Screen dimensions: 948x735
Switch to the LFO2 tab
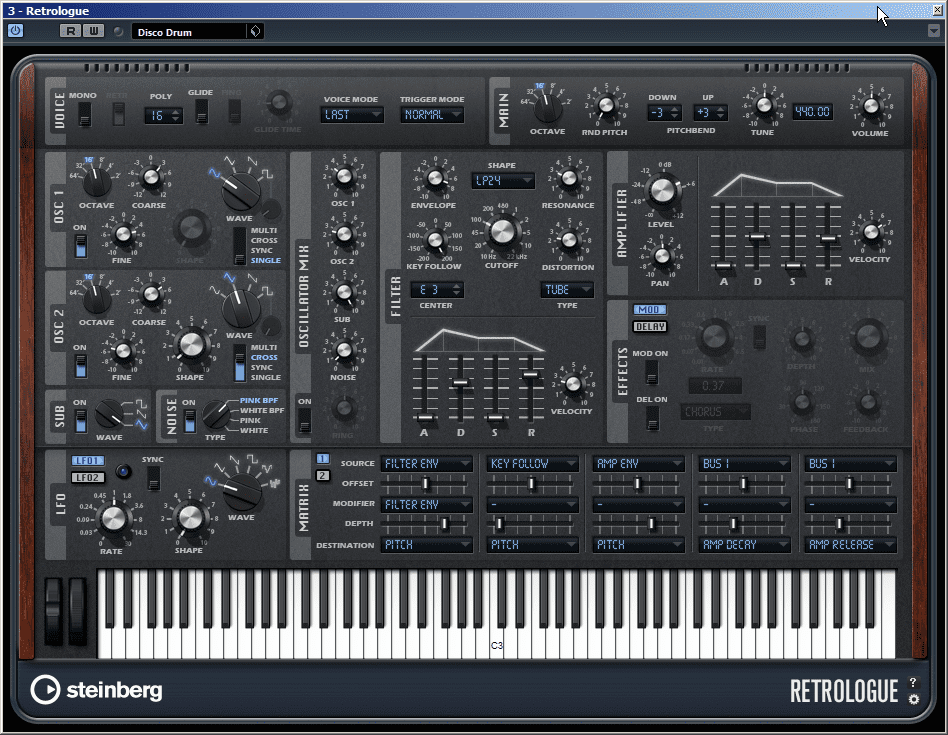[x=88, y=478]
